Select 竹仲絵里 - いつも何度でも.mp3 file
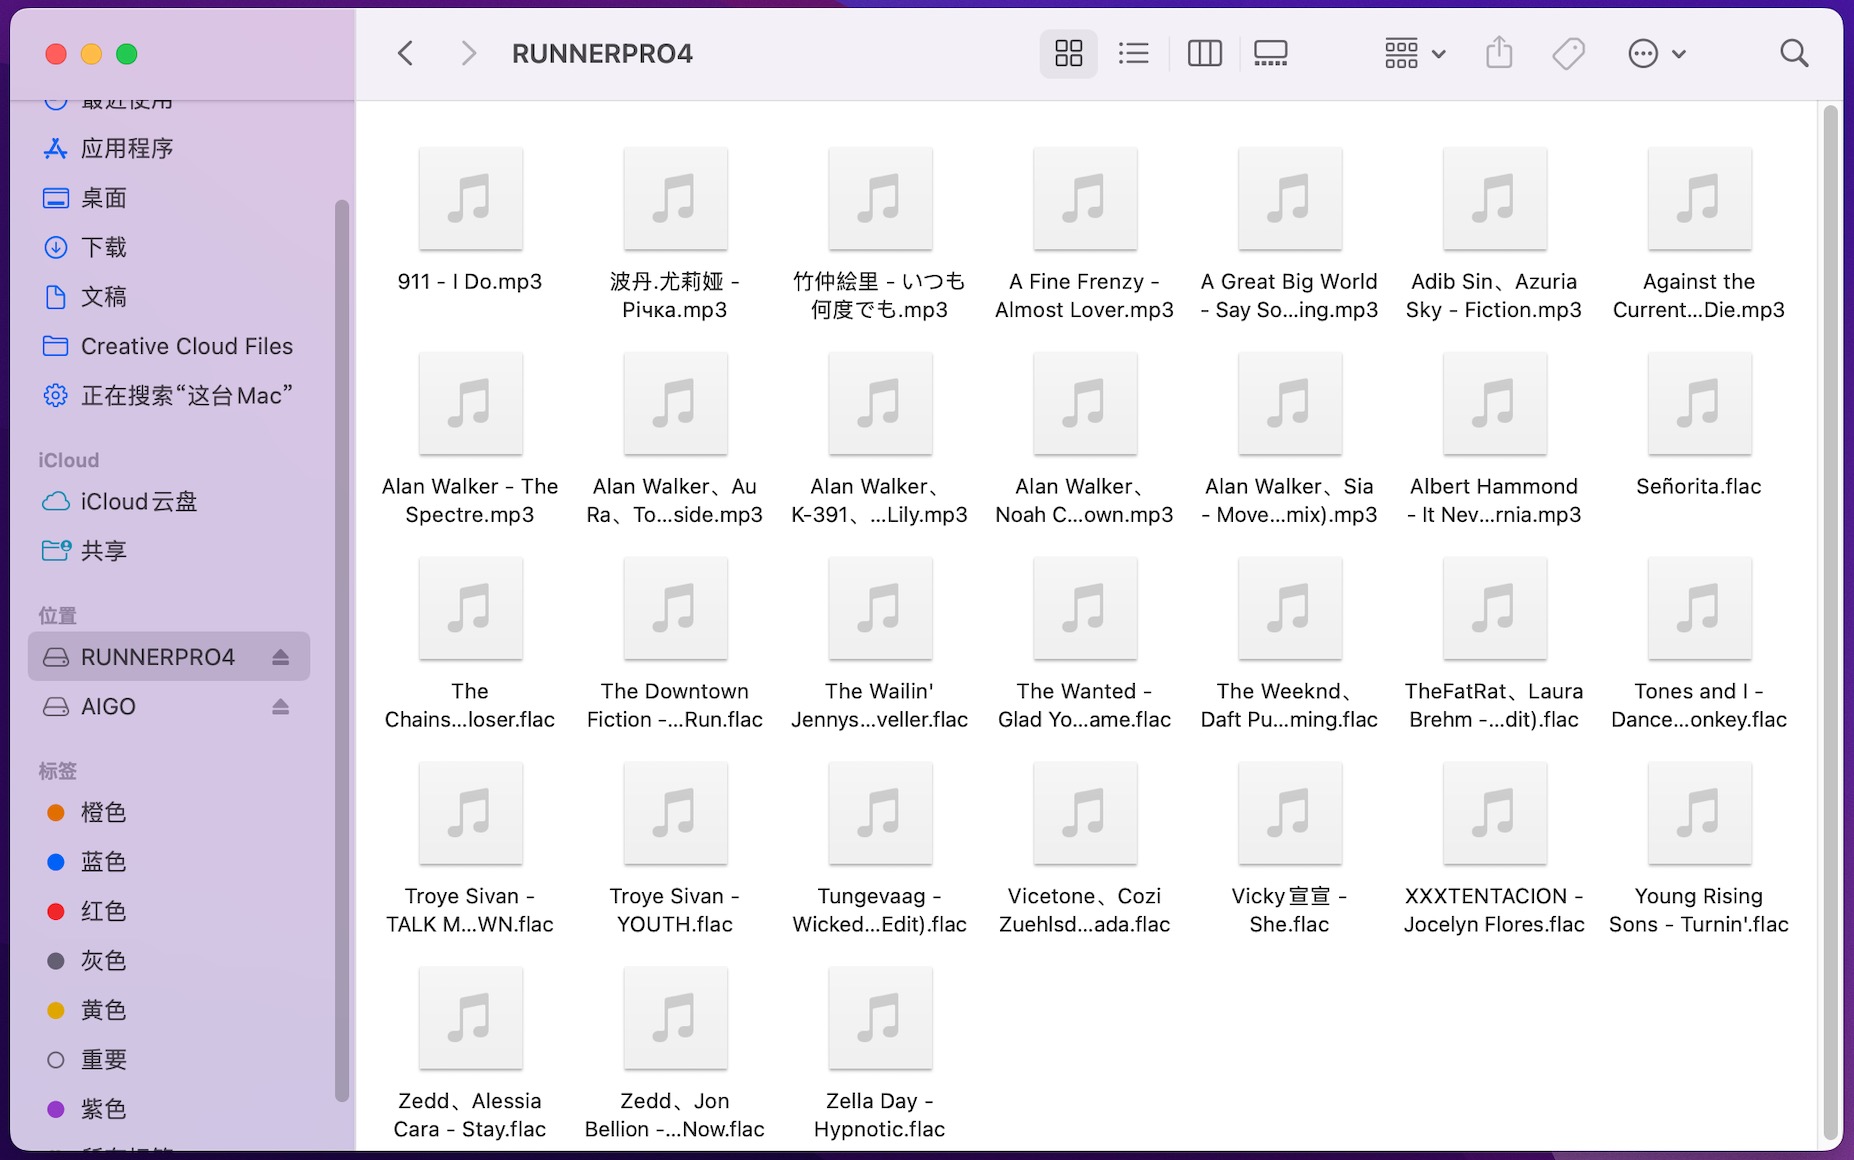Screen dimensions: 1854x1160 tap(880, 235)
